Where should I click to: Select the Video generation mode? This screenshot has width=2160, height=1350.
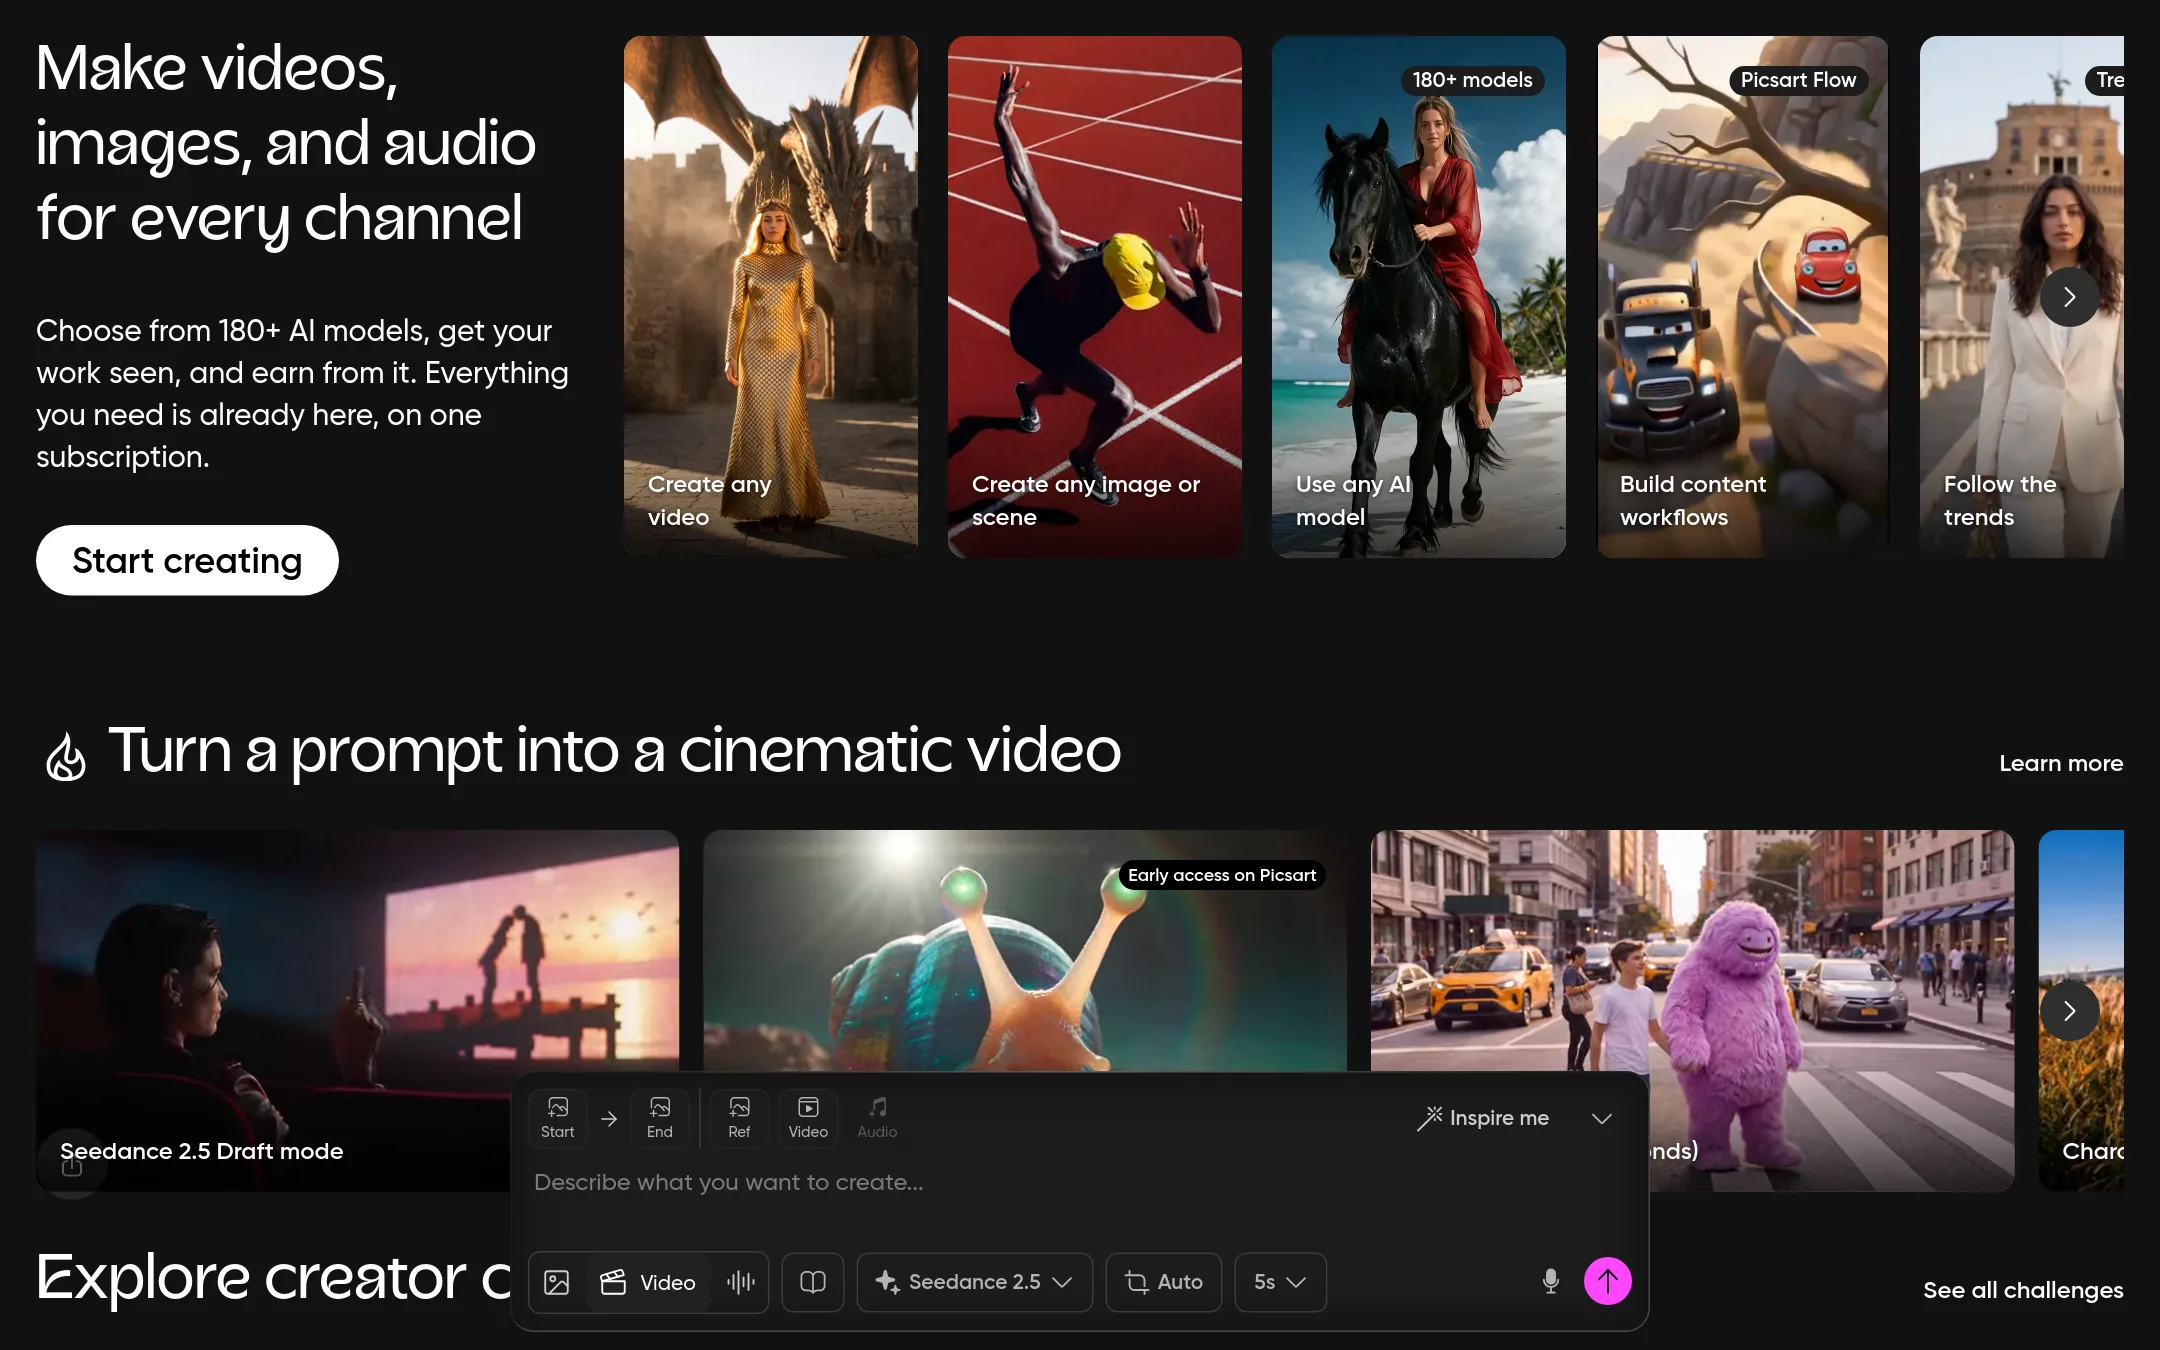[x=648, y=1282]
